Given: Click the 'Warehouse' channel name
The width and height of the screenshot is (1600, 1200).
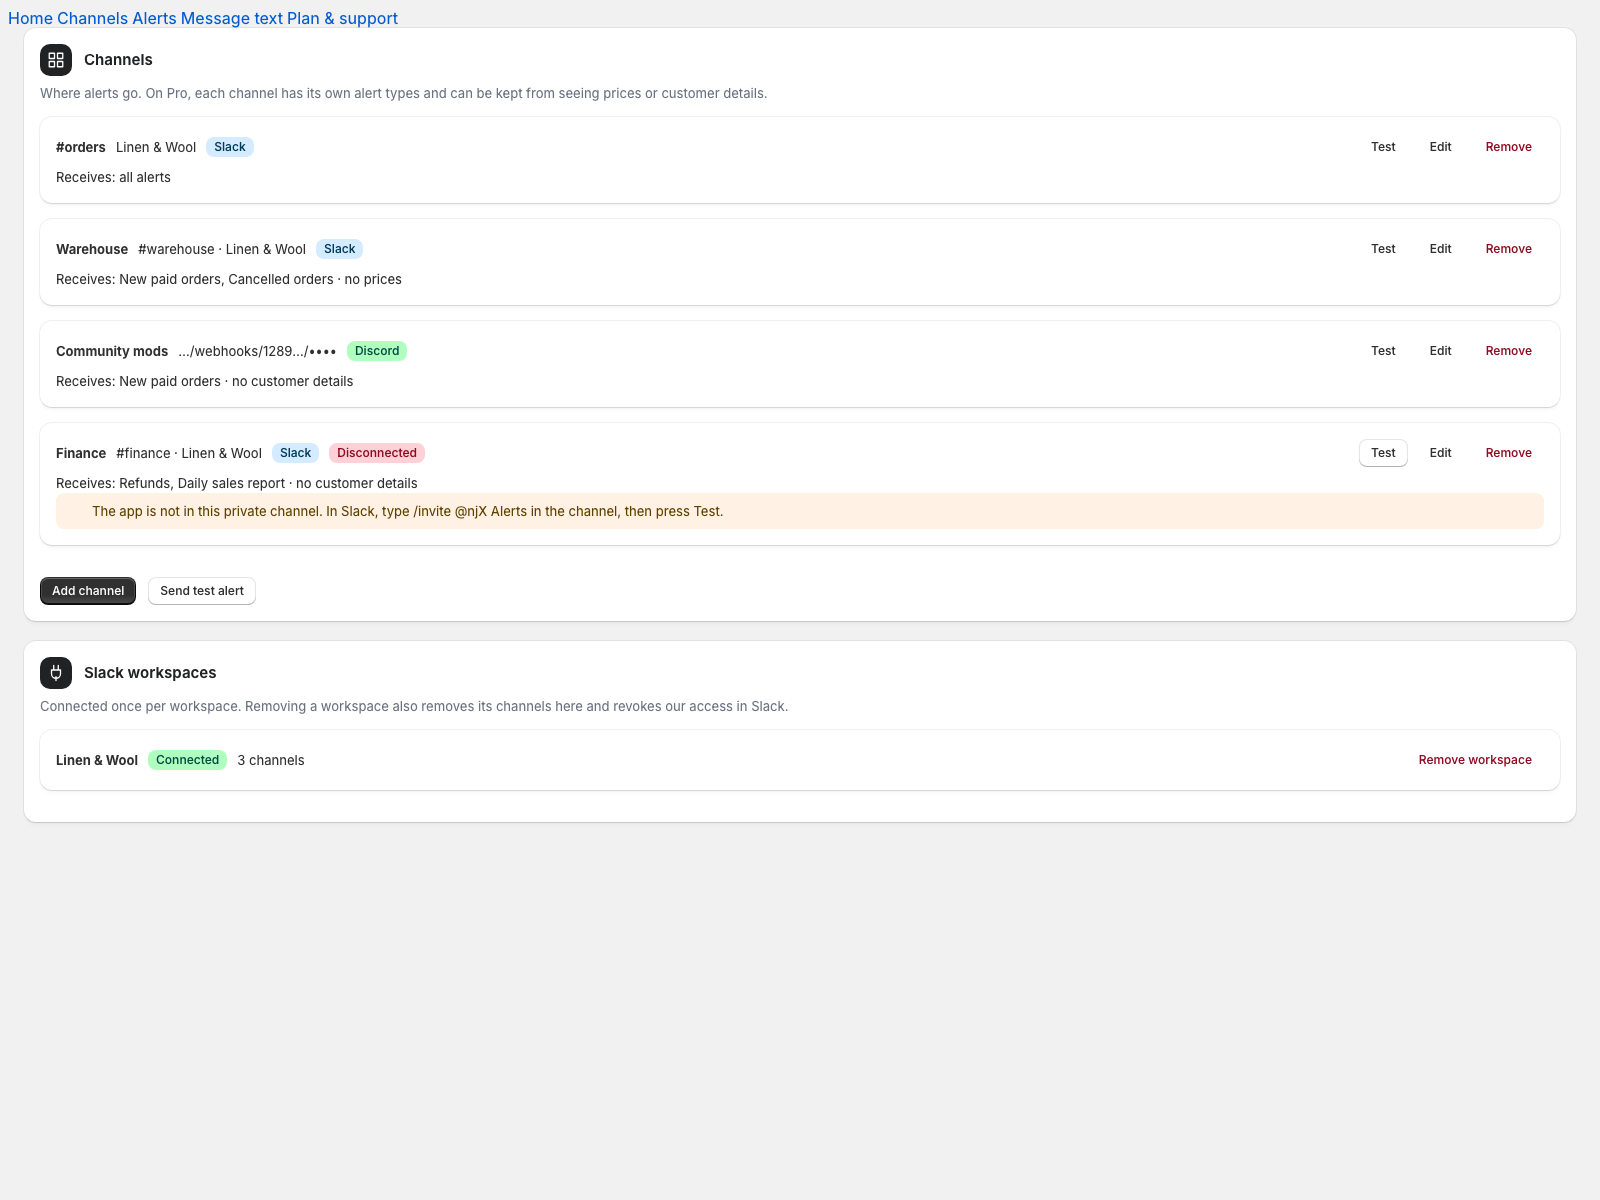Looking at the screenshot, I should [92, 249].
